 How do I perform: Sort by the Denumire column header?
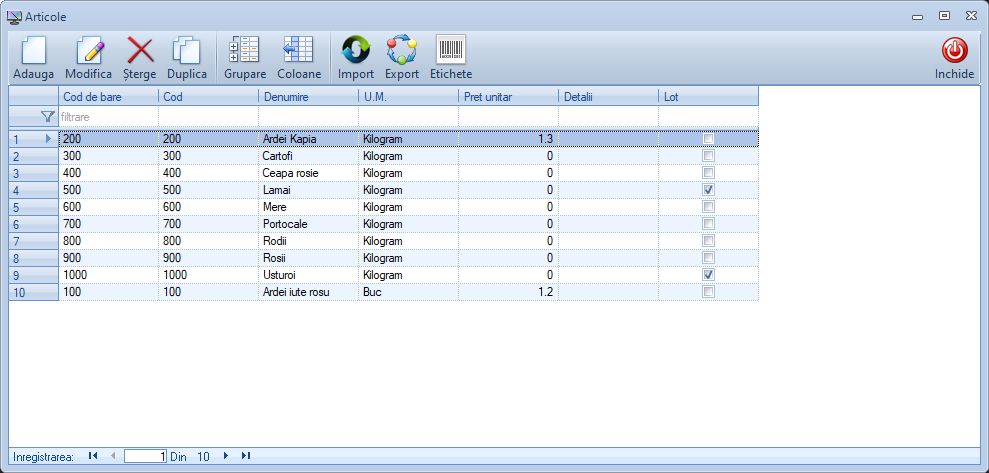point(307,96)
